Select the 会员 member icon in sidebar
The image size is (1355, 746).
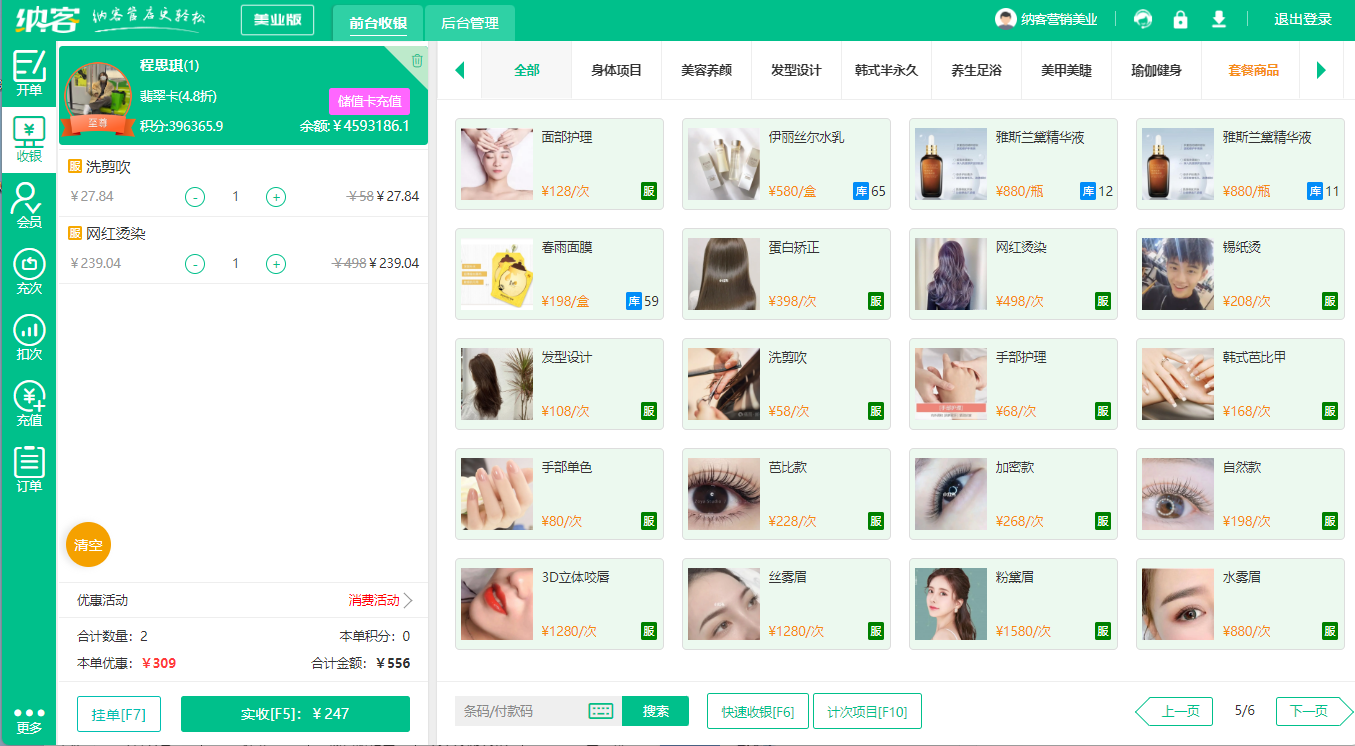(x=29, y=205)
